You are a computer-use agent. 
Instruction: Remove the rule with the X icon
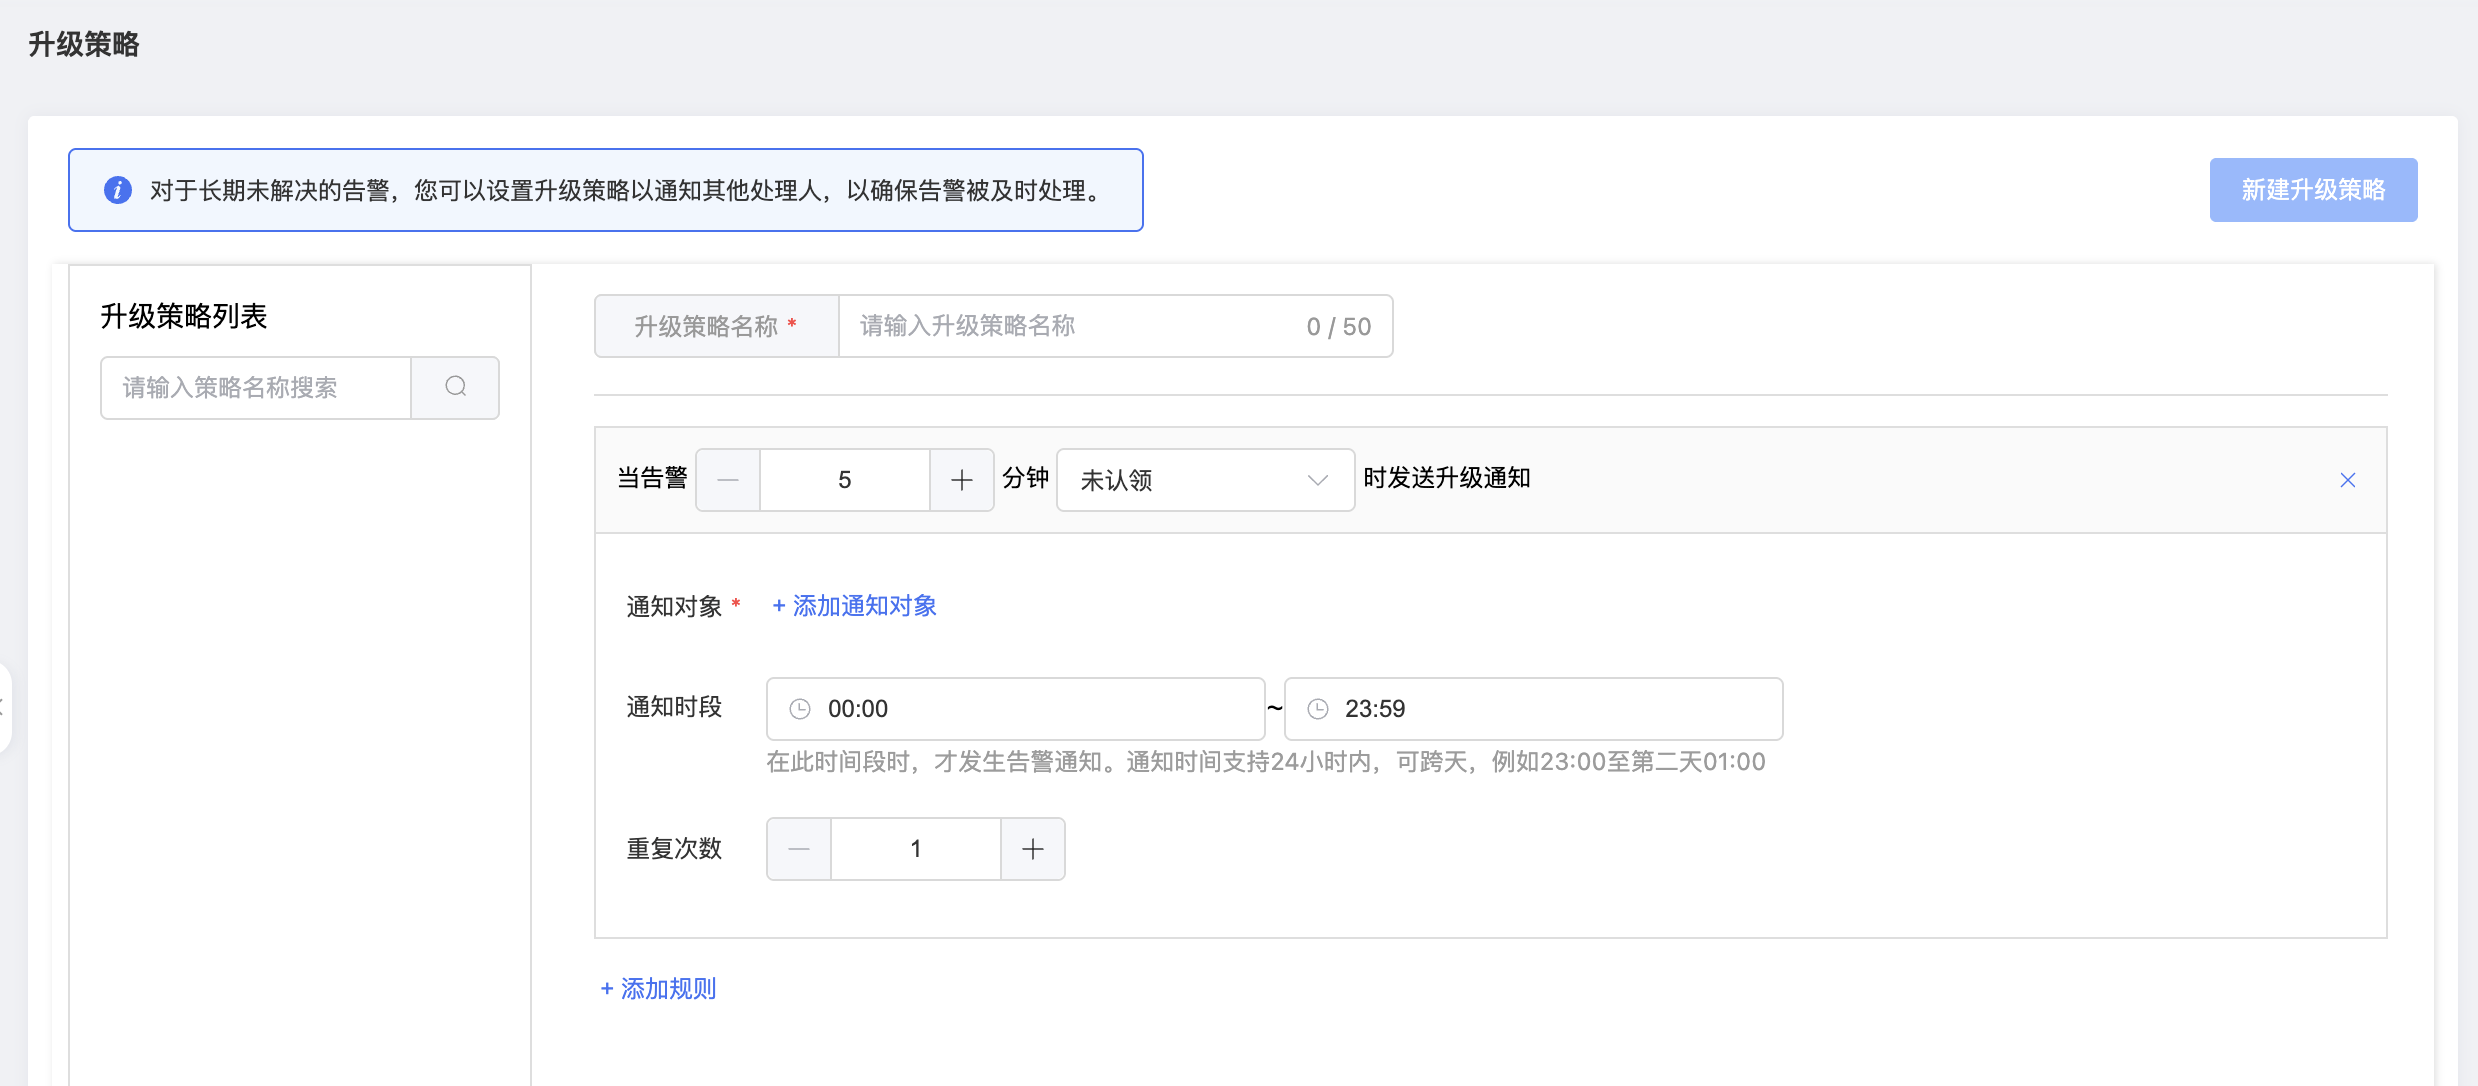click(x=2347, y=480)
